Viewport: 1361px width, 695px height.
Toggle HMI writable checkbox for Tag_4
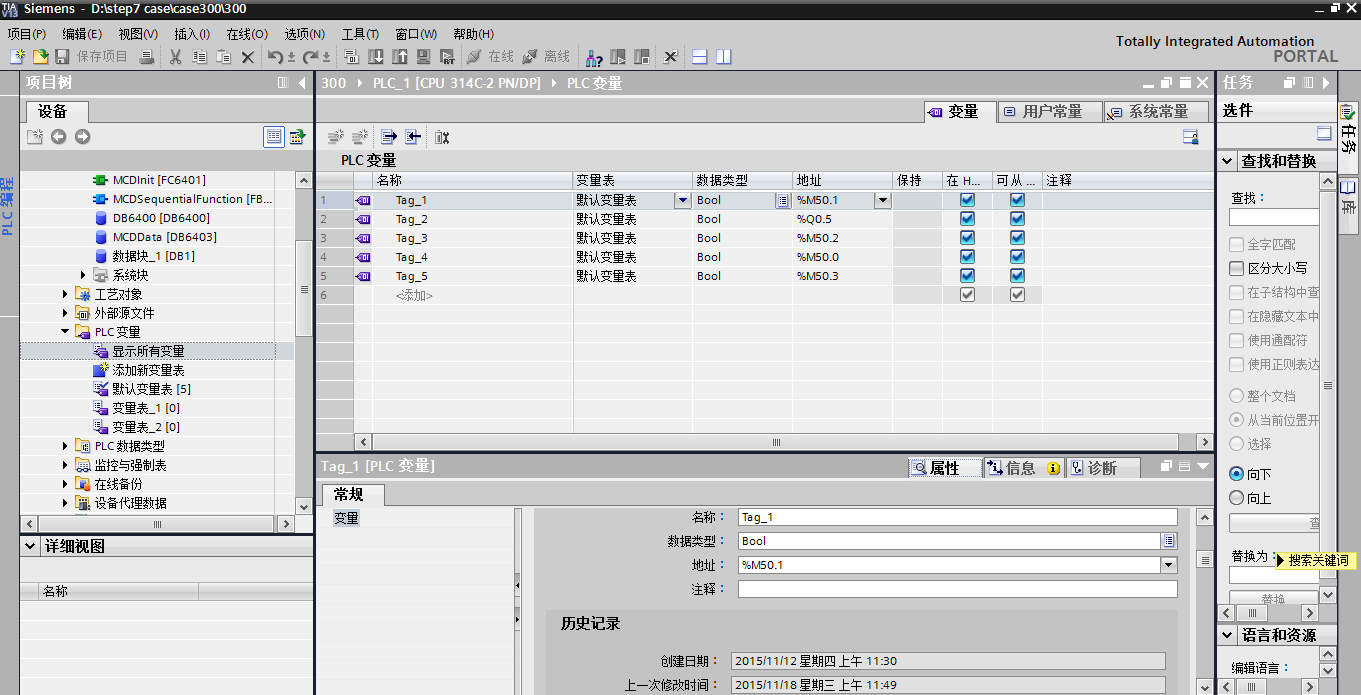1017,257
